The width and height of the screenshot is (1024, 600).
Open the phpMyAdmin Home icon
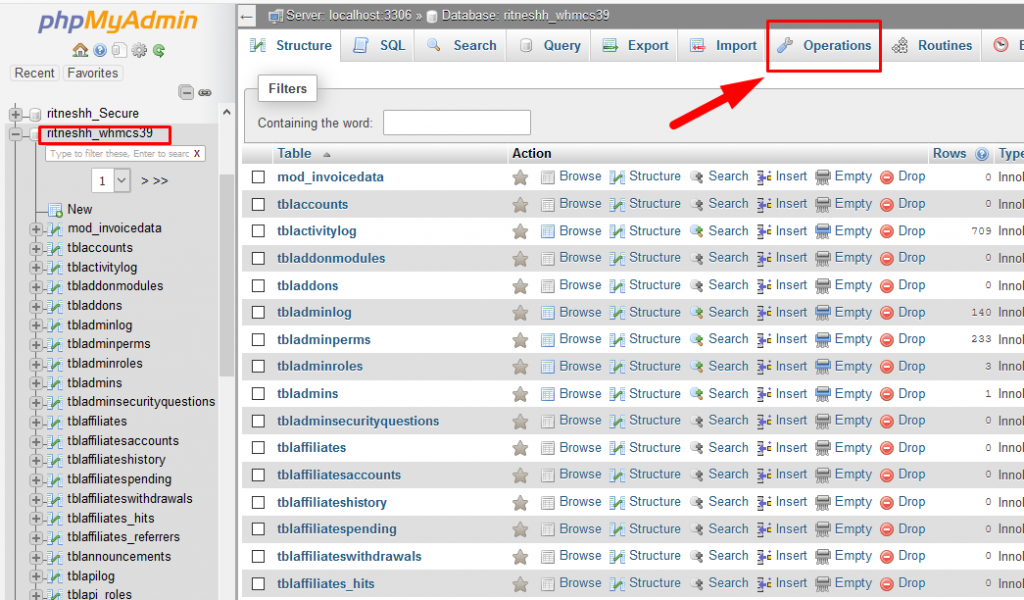[80, 50]
